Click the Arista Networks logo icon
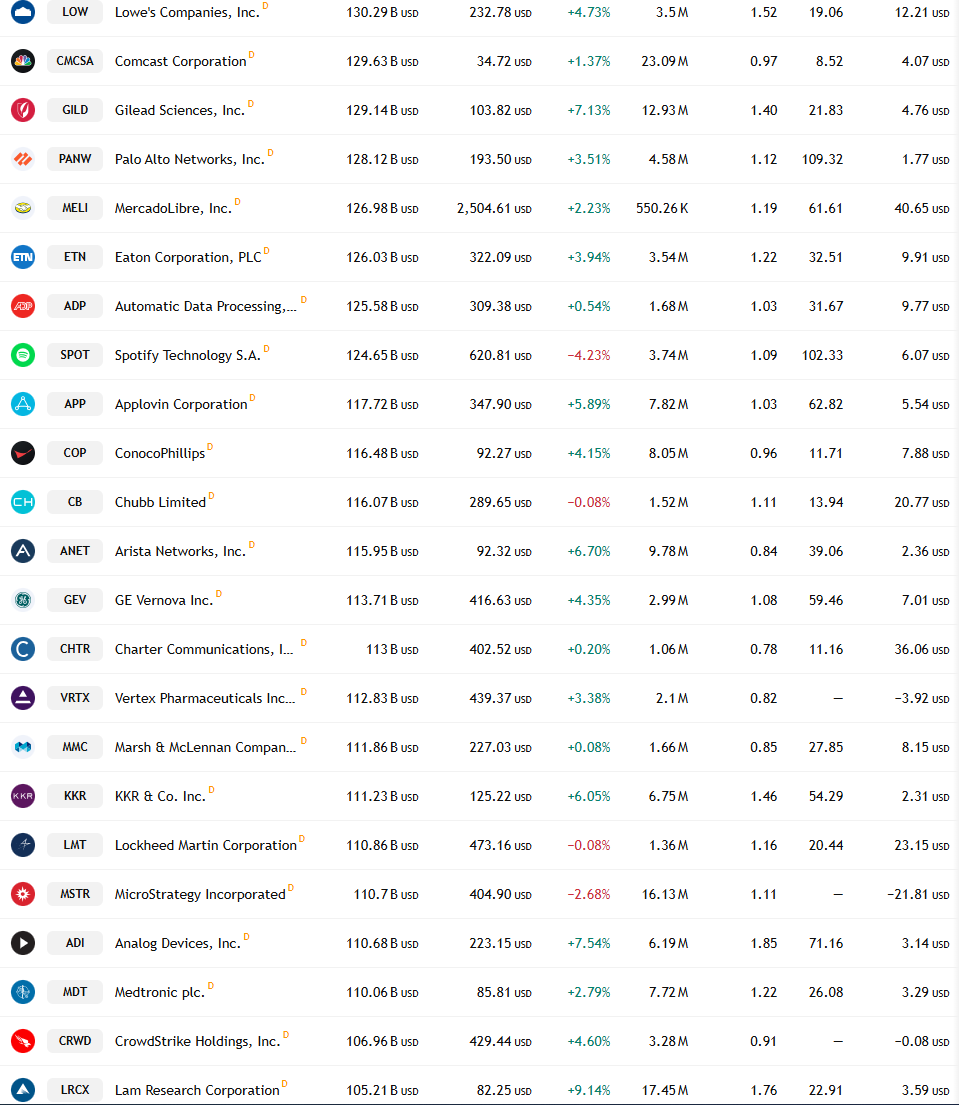 pos(23,551)
